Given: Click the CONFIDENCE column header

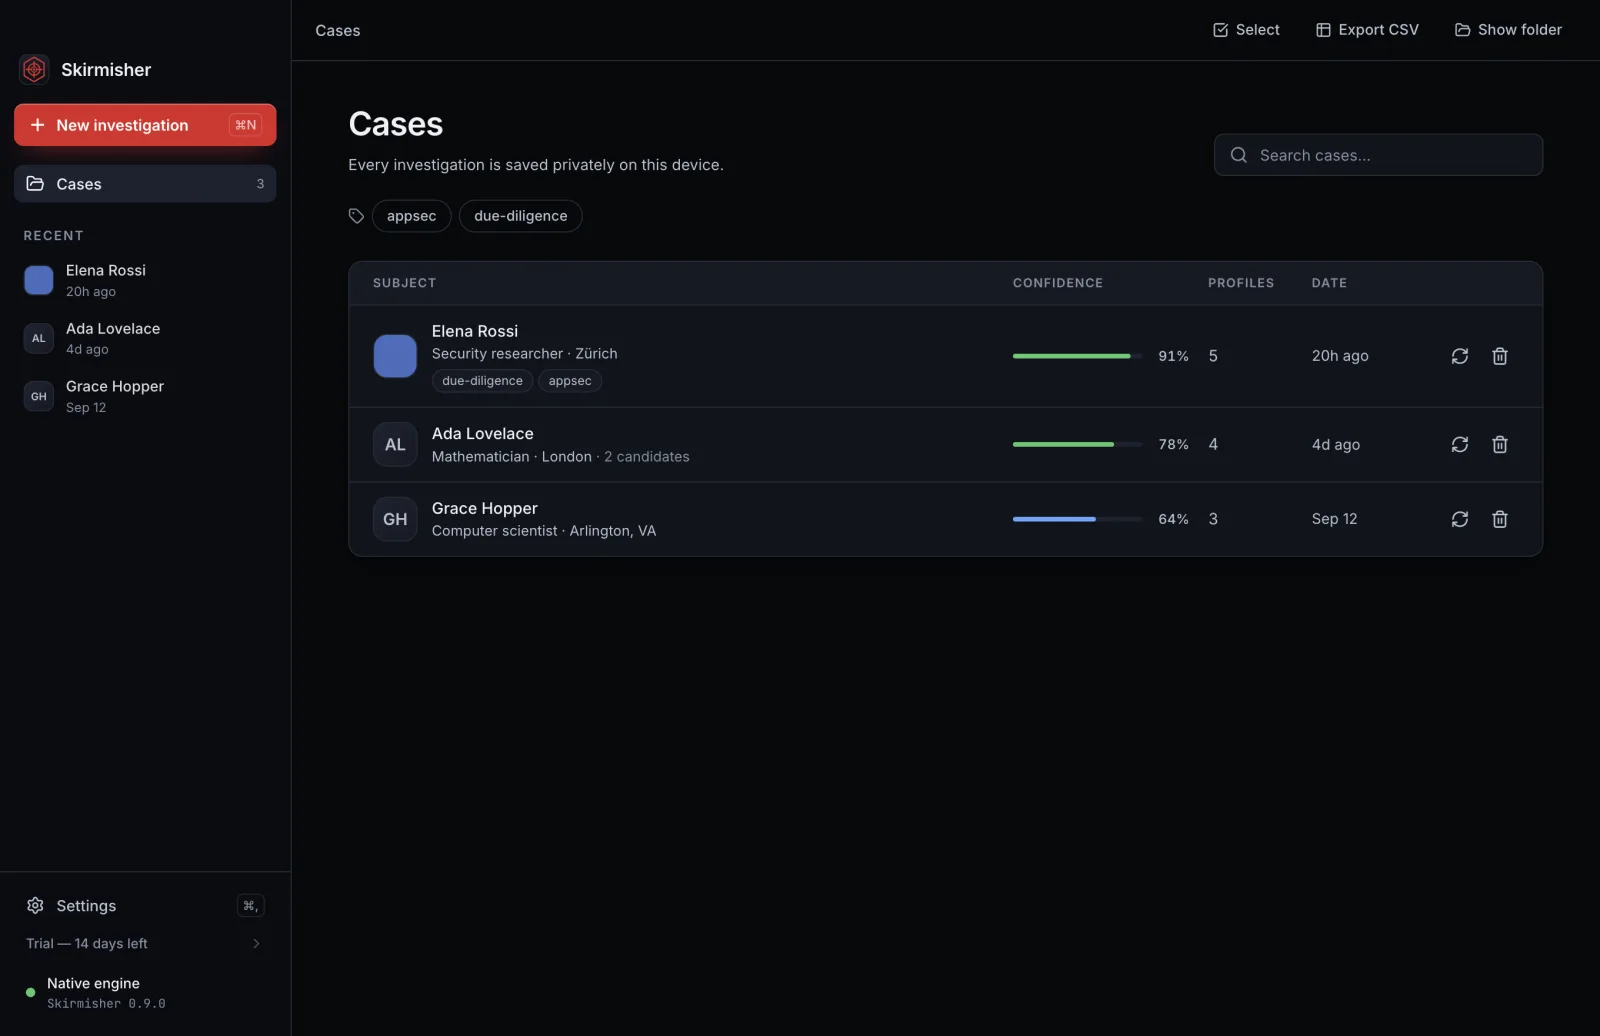Looking at the screenshot, I should coord(1058,283).
